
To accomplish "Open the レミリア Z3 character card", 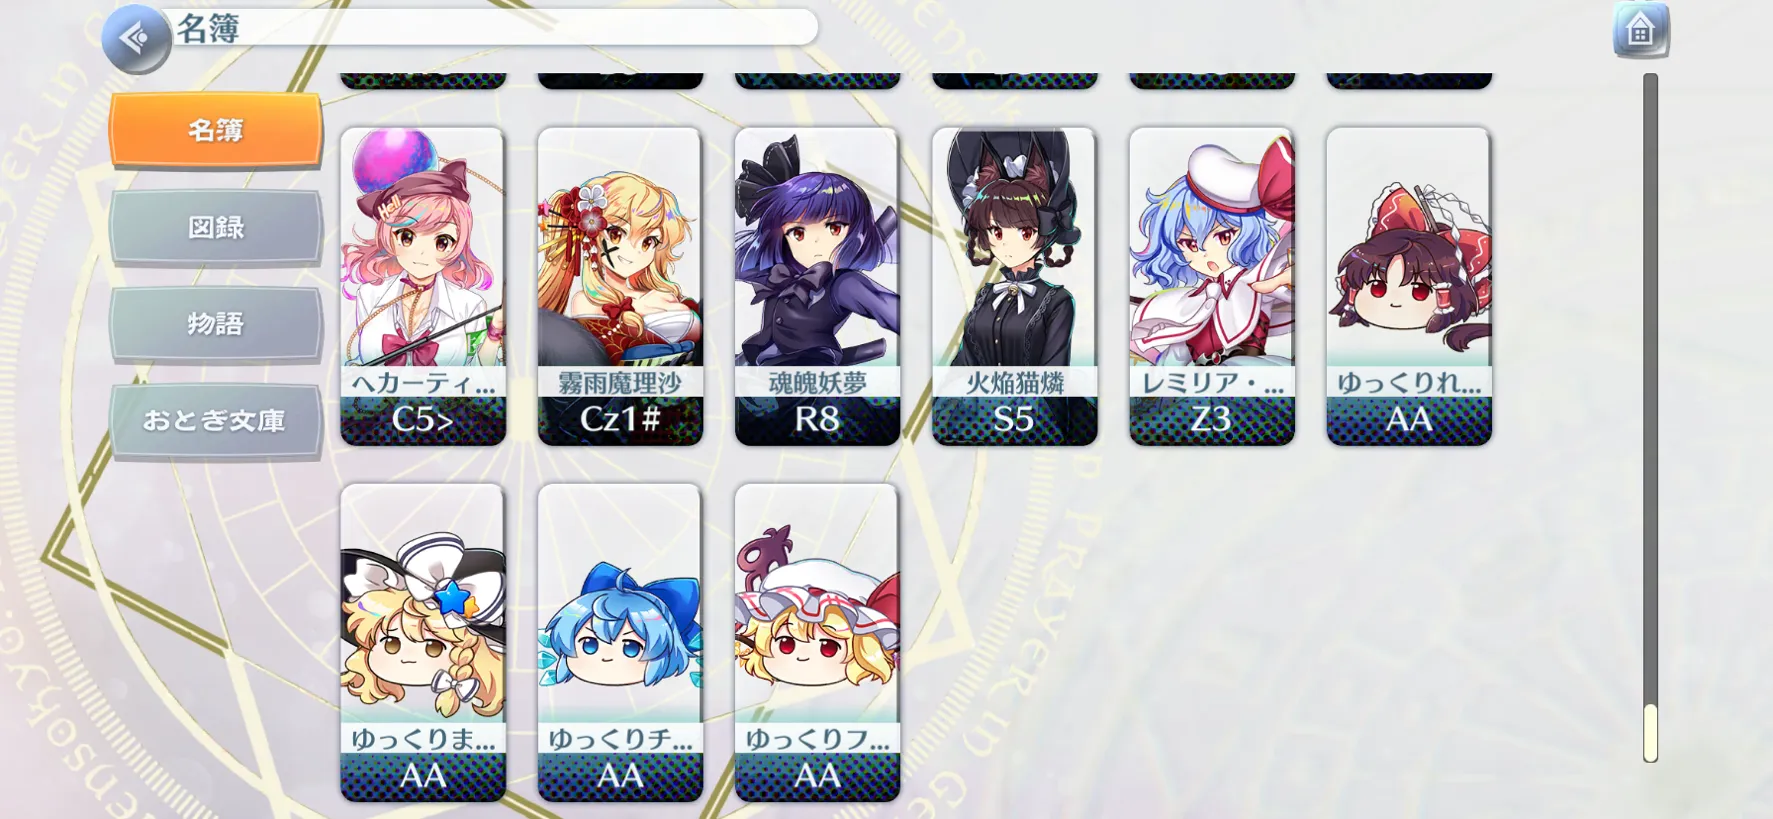I will pos(1211,286).
